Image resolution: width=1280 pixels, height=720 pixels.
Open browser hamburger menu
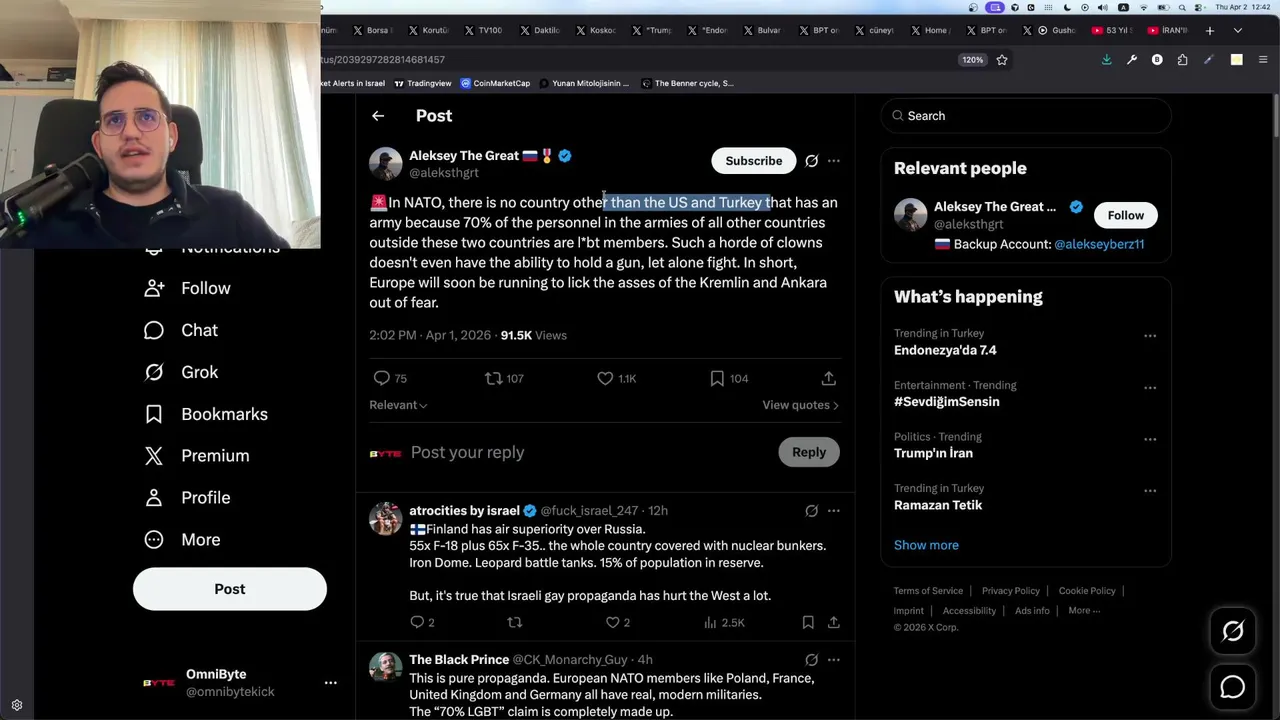(1263, 60)
